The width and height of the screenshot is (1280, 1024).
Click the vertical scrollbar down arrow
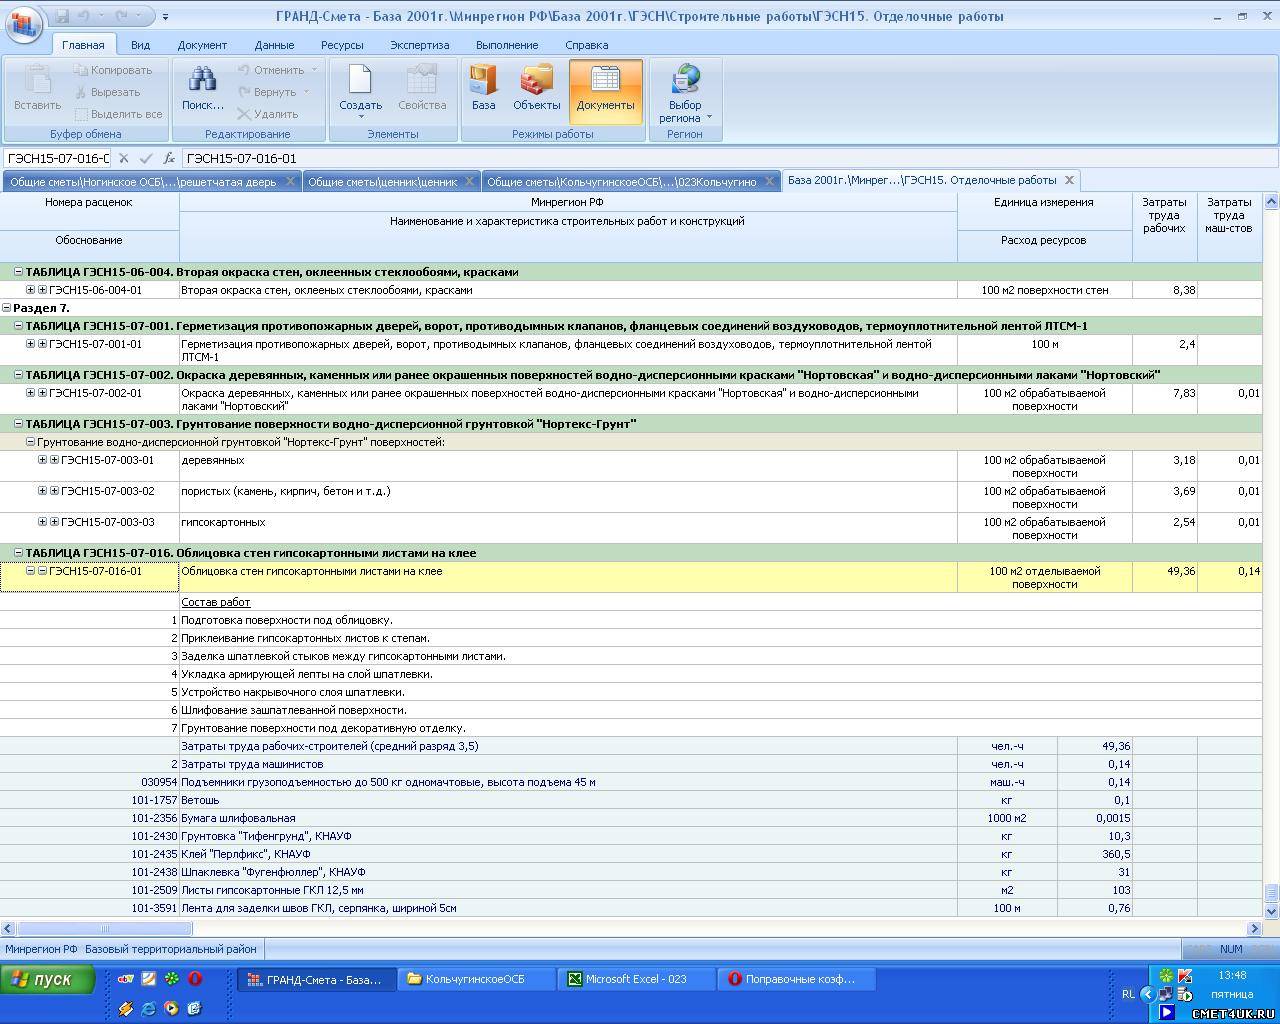1271,911
